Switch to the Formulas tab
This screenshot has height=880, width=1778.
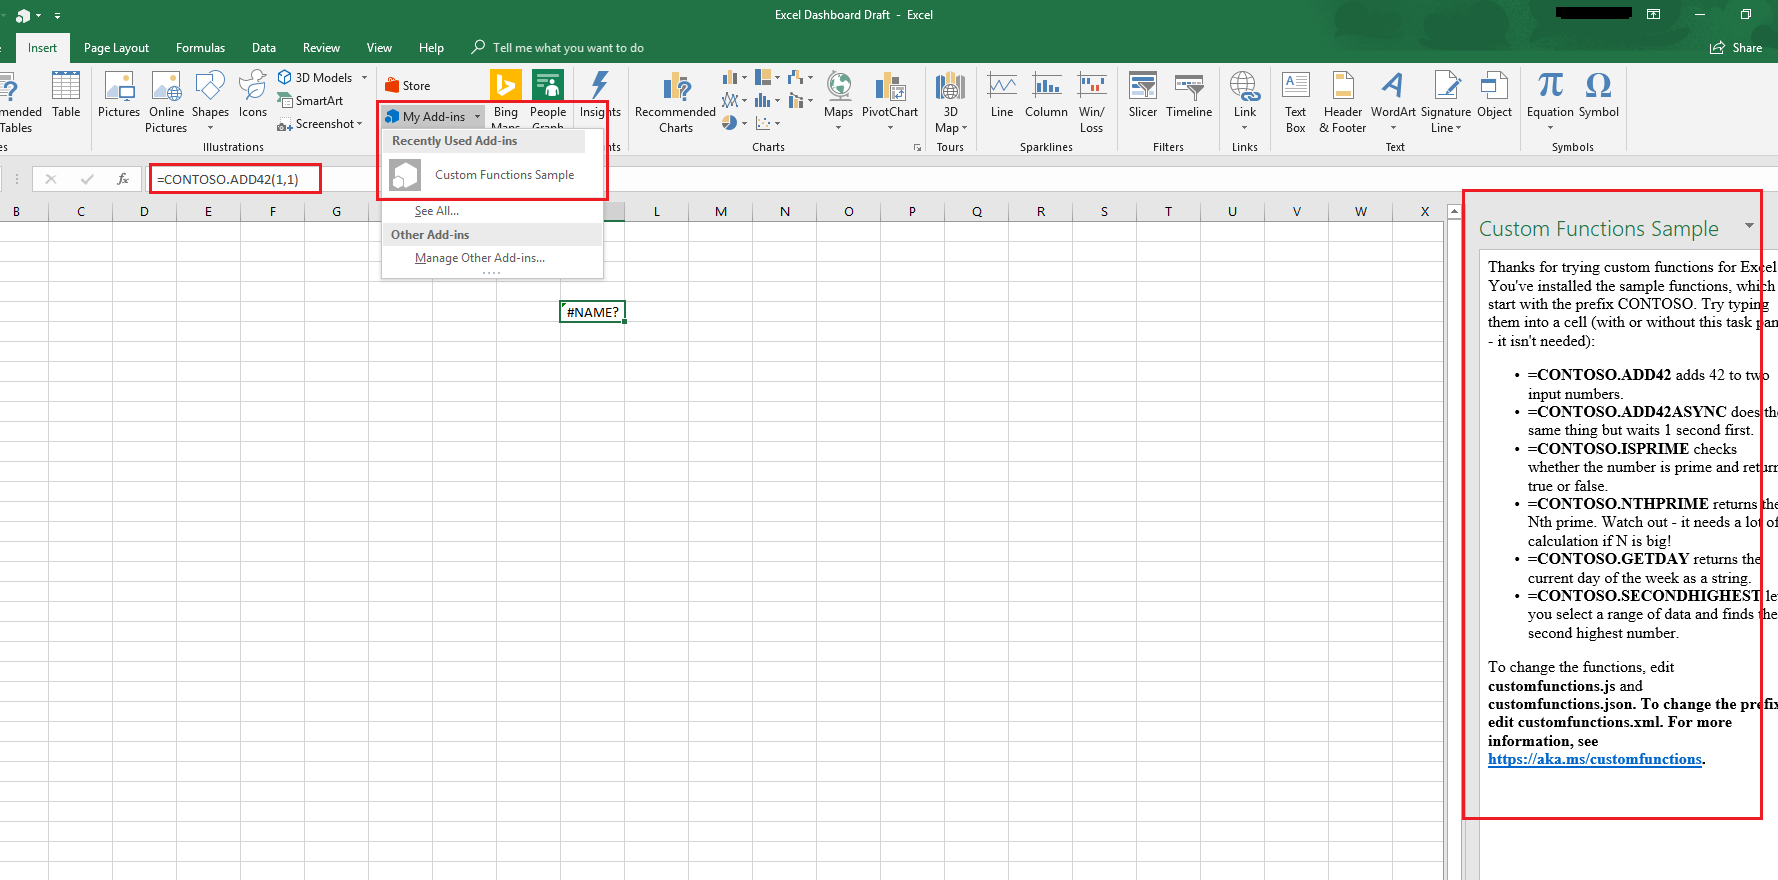pyautogui.click(x=200, y=48)
